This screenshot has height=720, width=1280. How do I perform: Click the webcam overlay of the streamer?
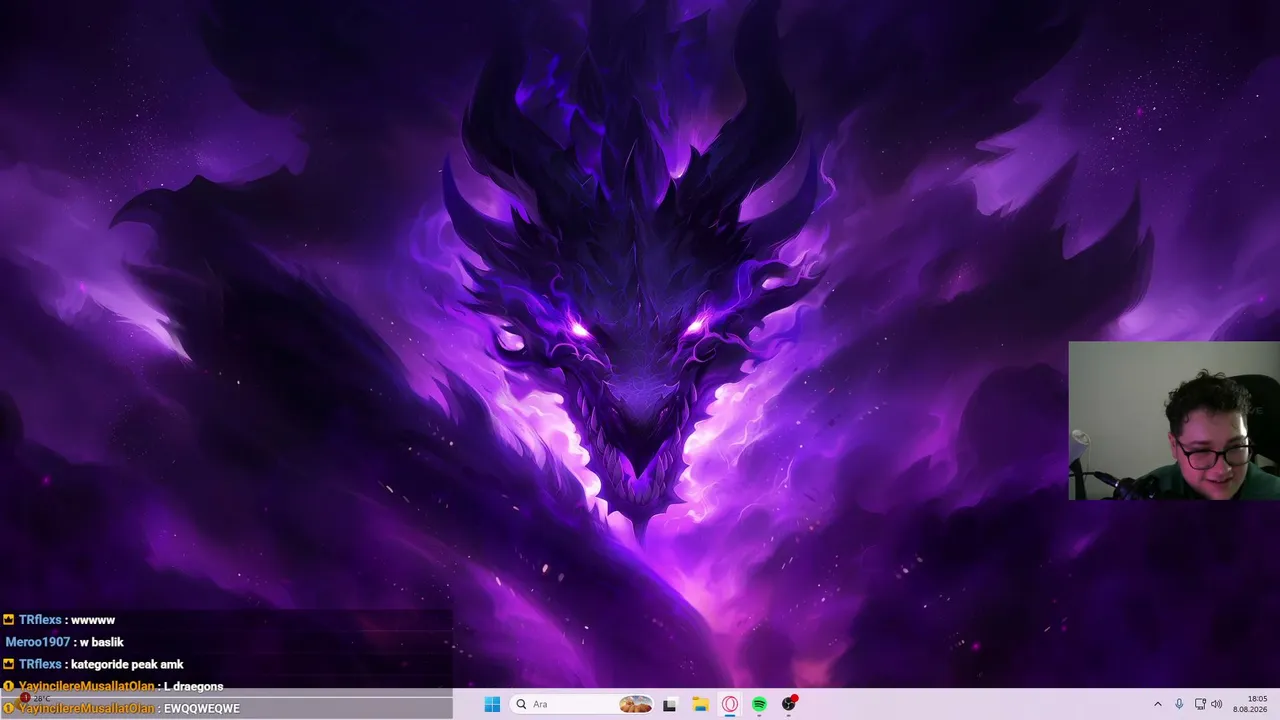(1174, 421)
